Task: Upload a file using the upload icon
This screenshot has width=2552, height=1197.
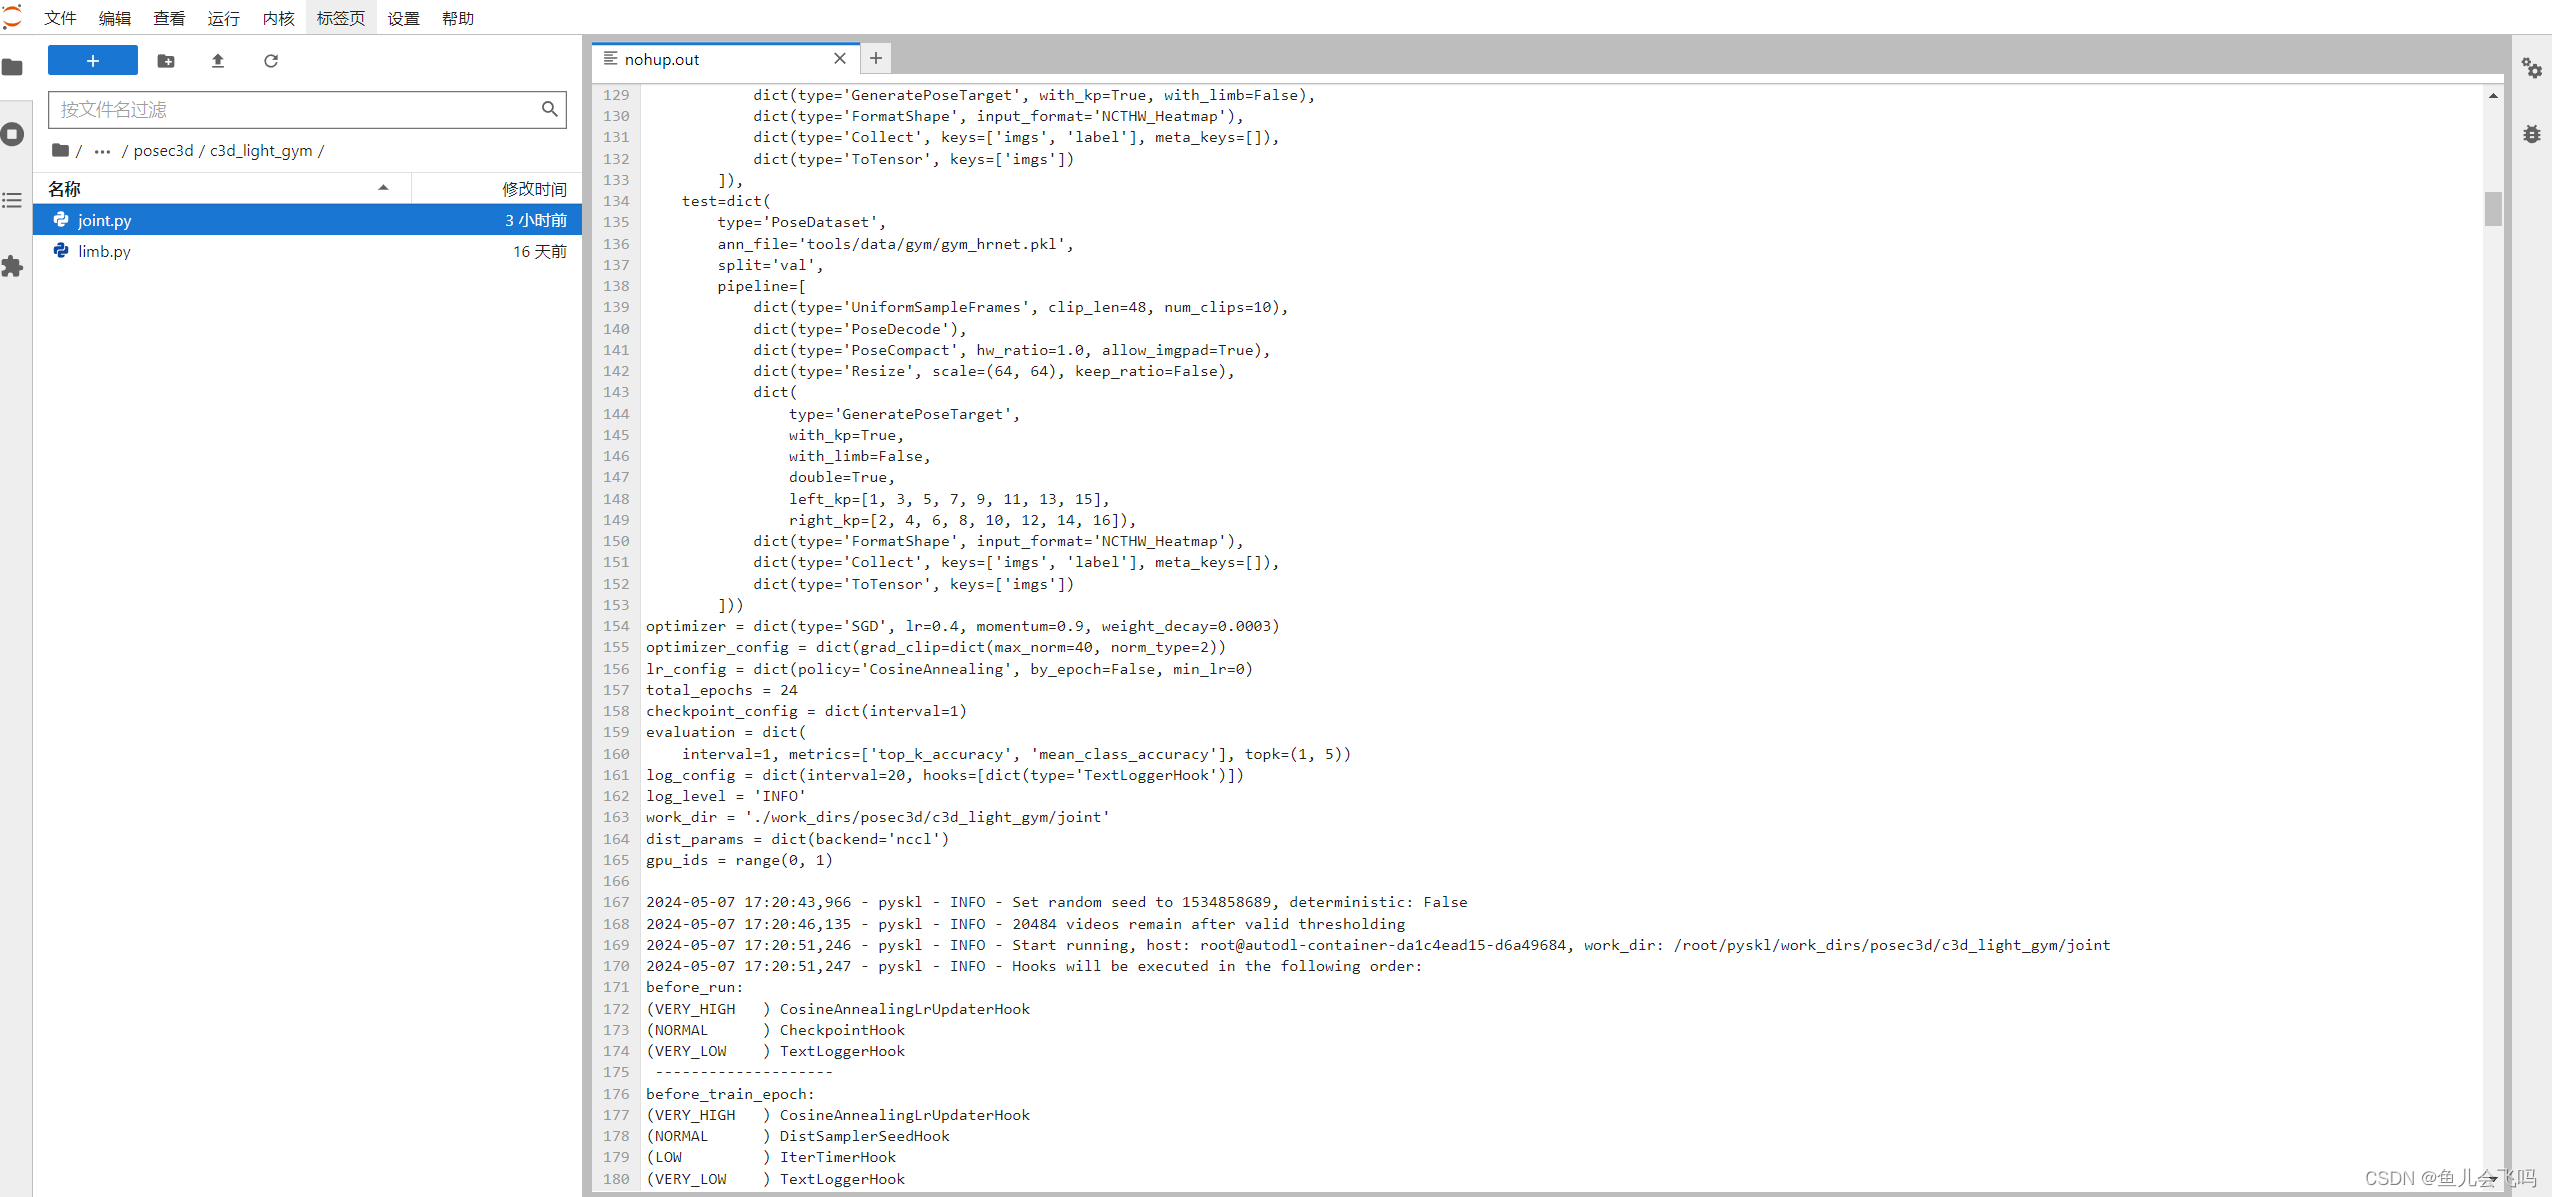Action: (217, 61)
